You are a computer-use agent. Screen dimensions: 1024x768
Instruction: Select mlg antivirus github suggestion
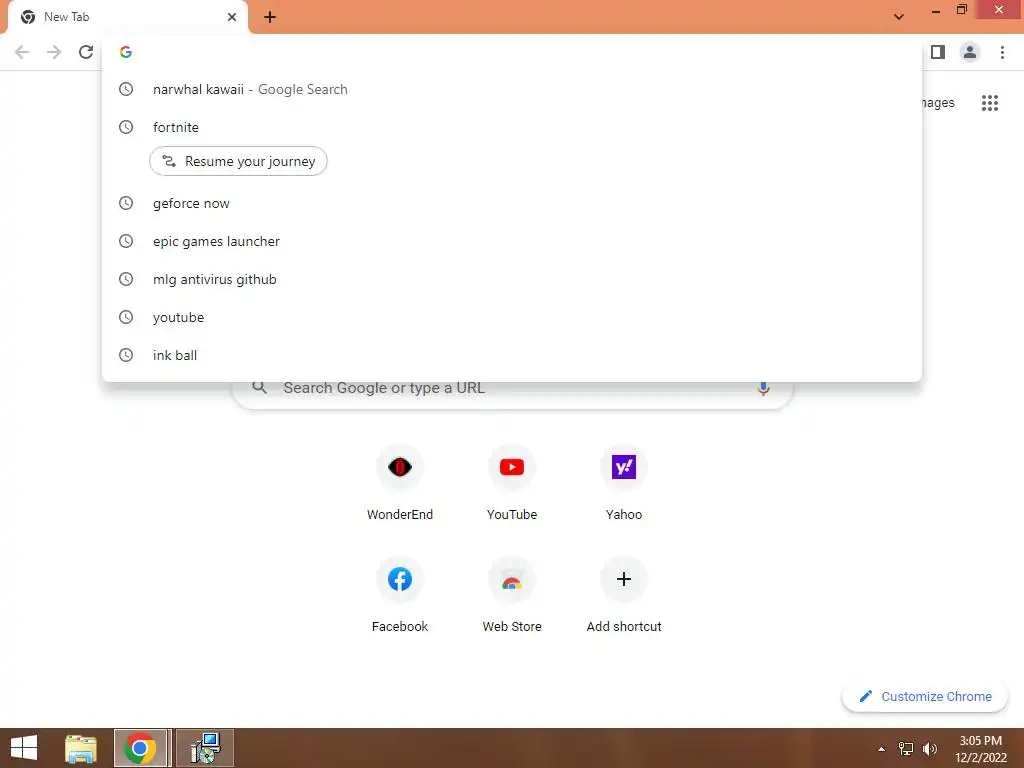(512, 280)
